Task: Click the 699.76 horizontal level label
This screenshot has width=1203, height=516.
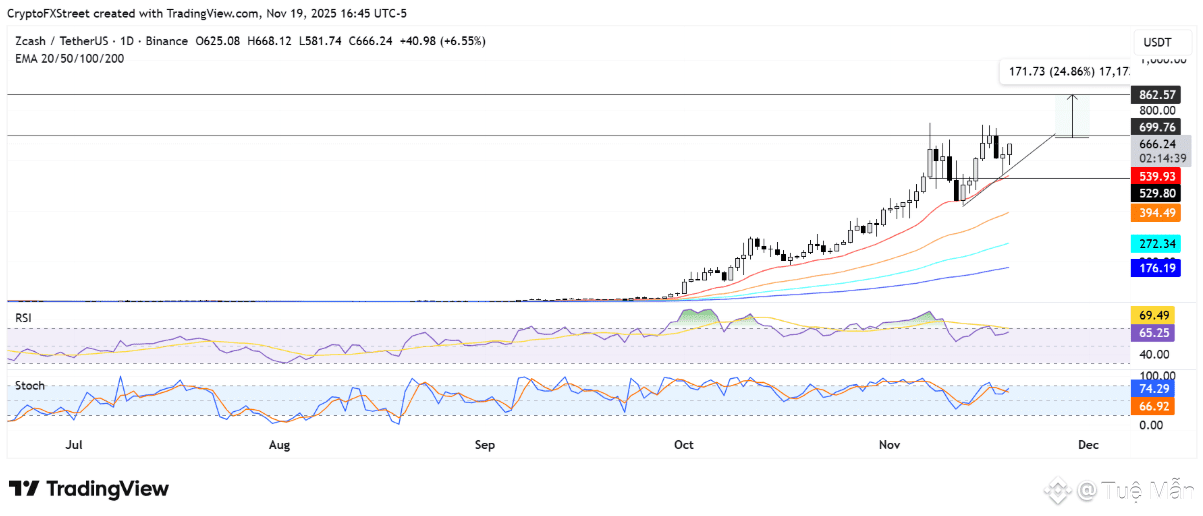Action: point(1158,126)
